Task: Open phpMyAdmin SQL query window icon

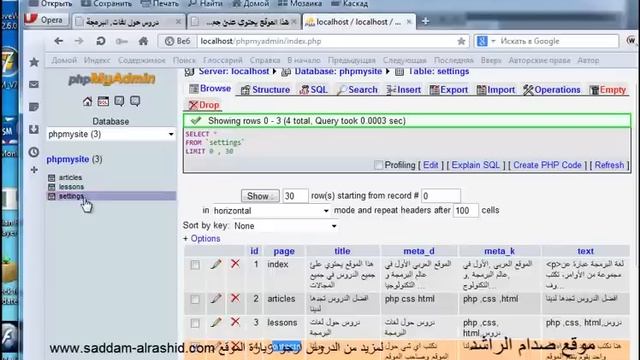Action: [103, 101]
